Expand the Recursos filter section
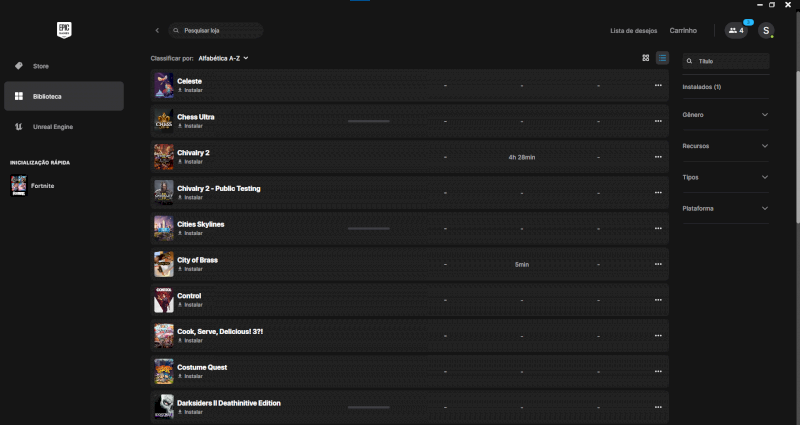Image resolution: width=800 pixels, height=425 pixels. coord(726,146)
